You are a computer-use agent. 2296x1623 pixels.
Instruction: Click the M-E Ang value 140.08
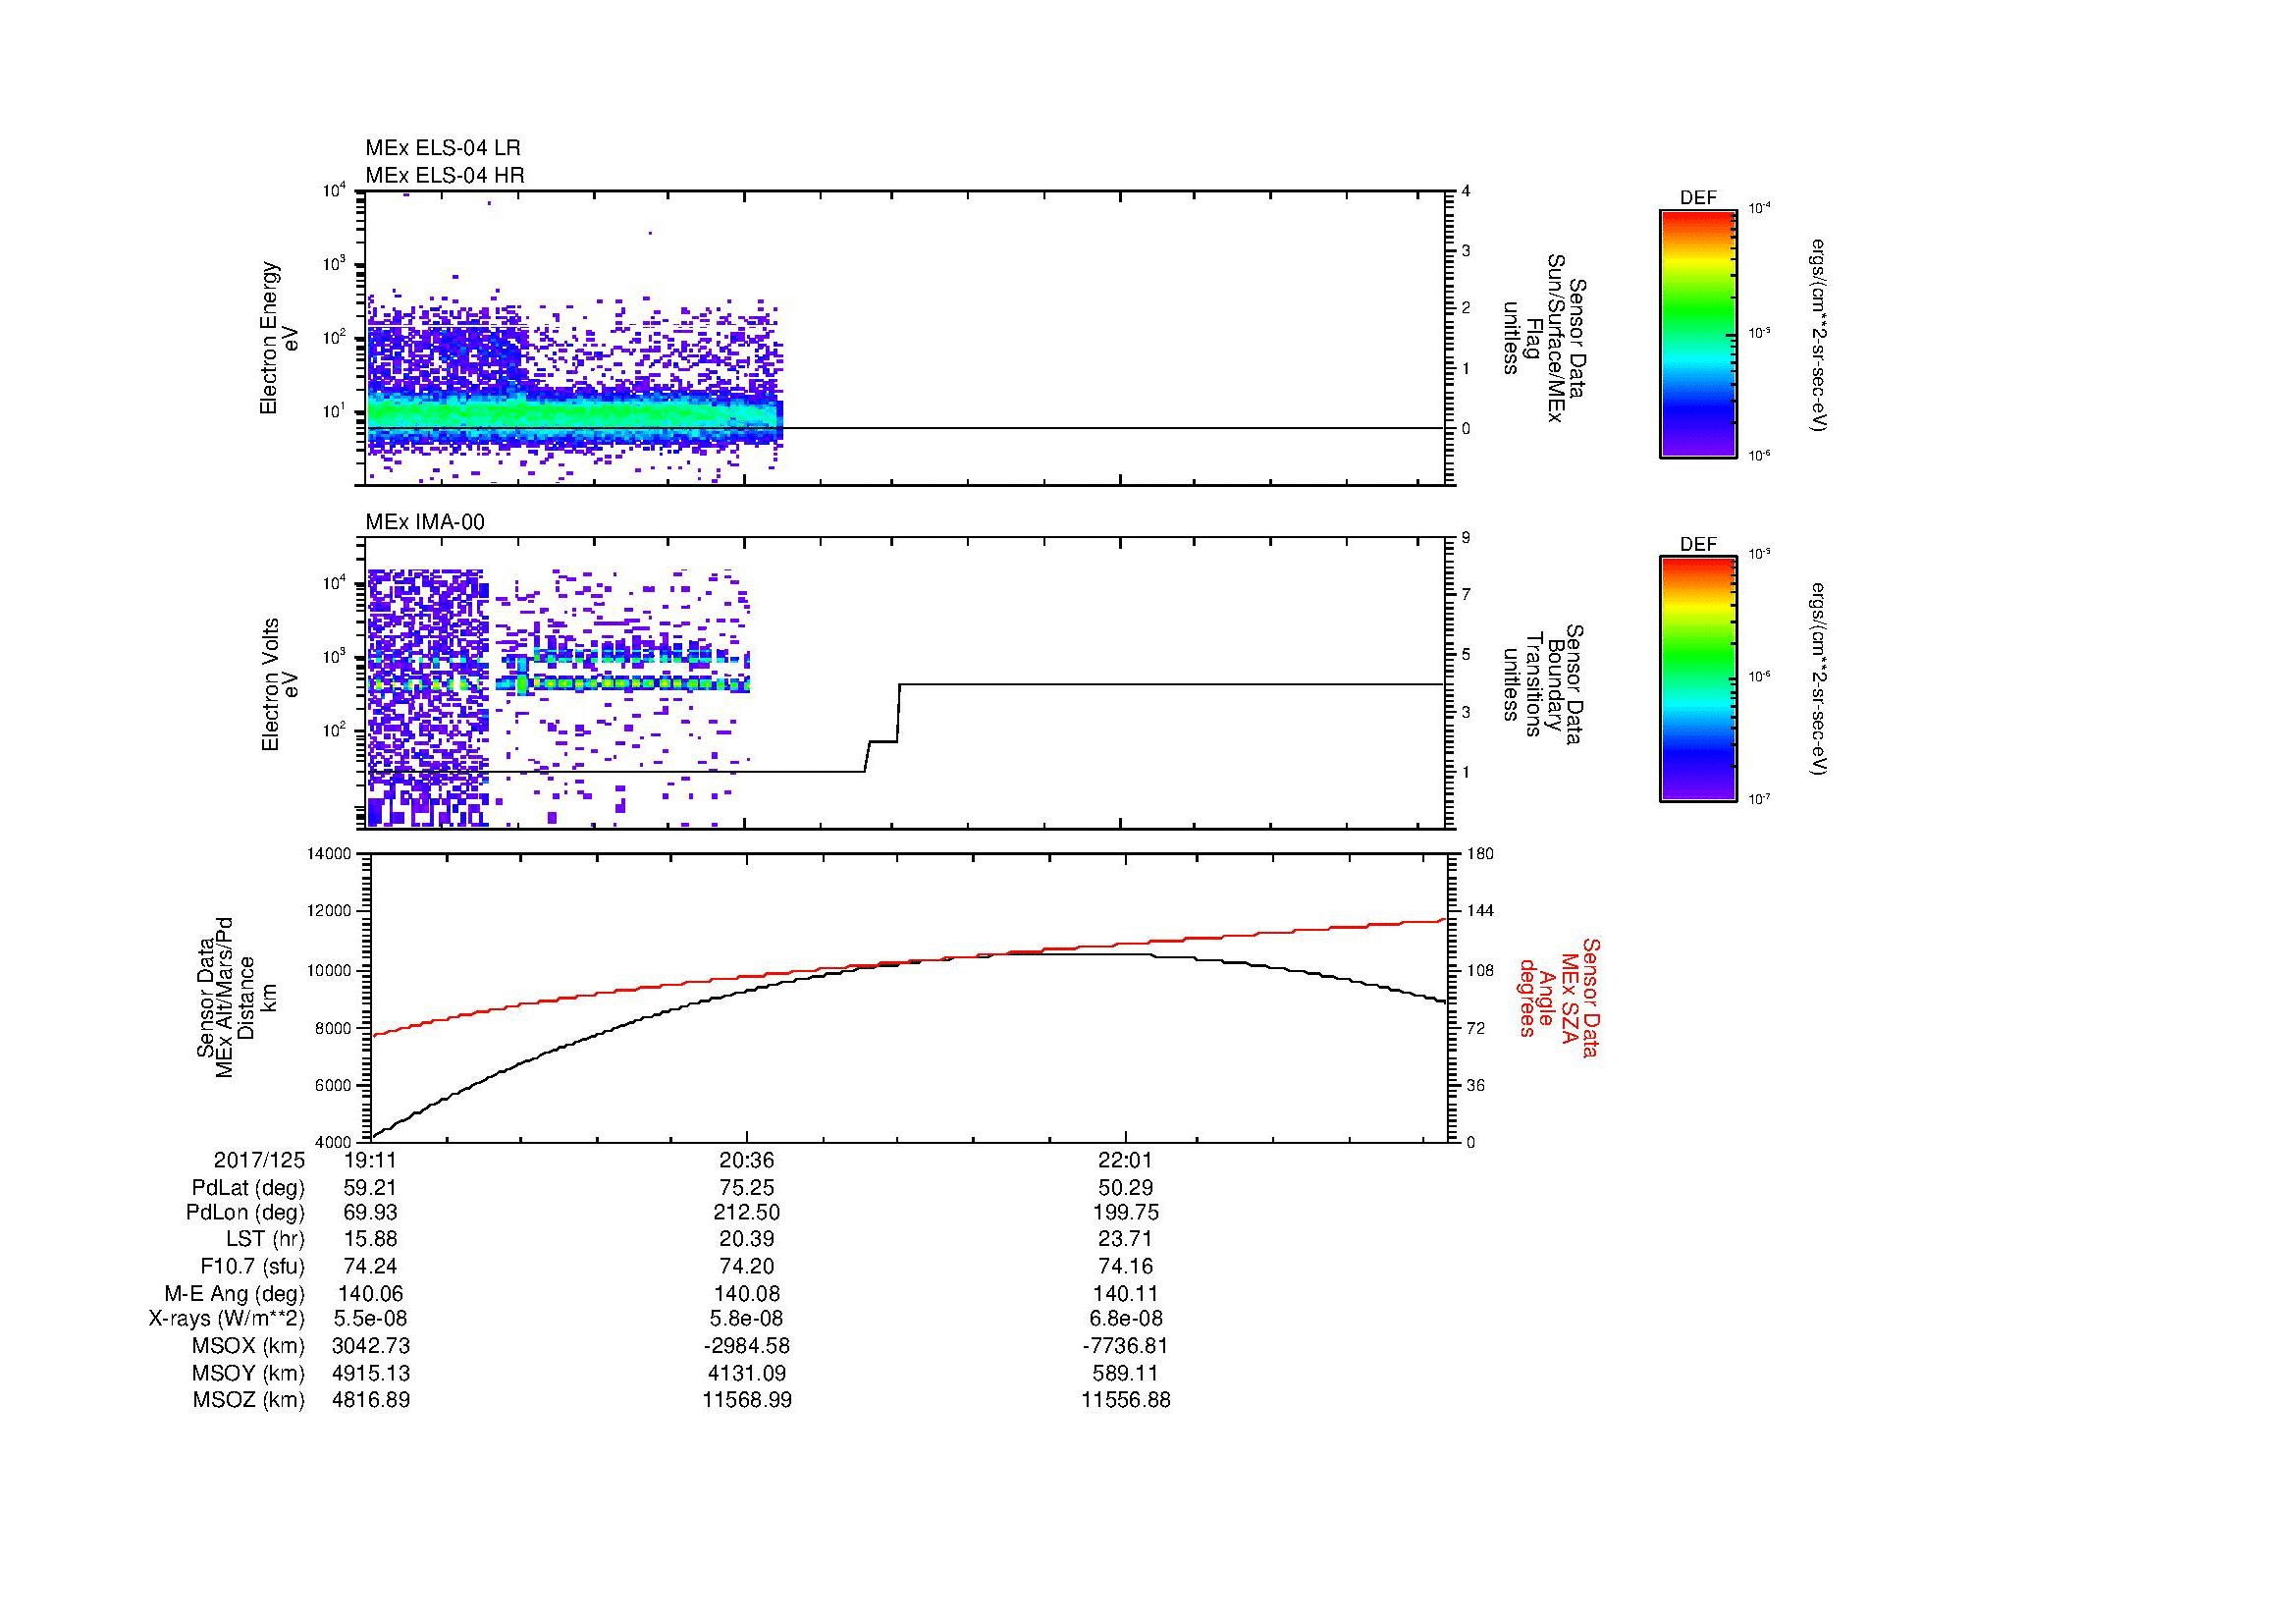(747, 1294)
